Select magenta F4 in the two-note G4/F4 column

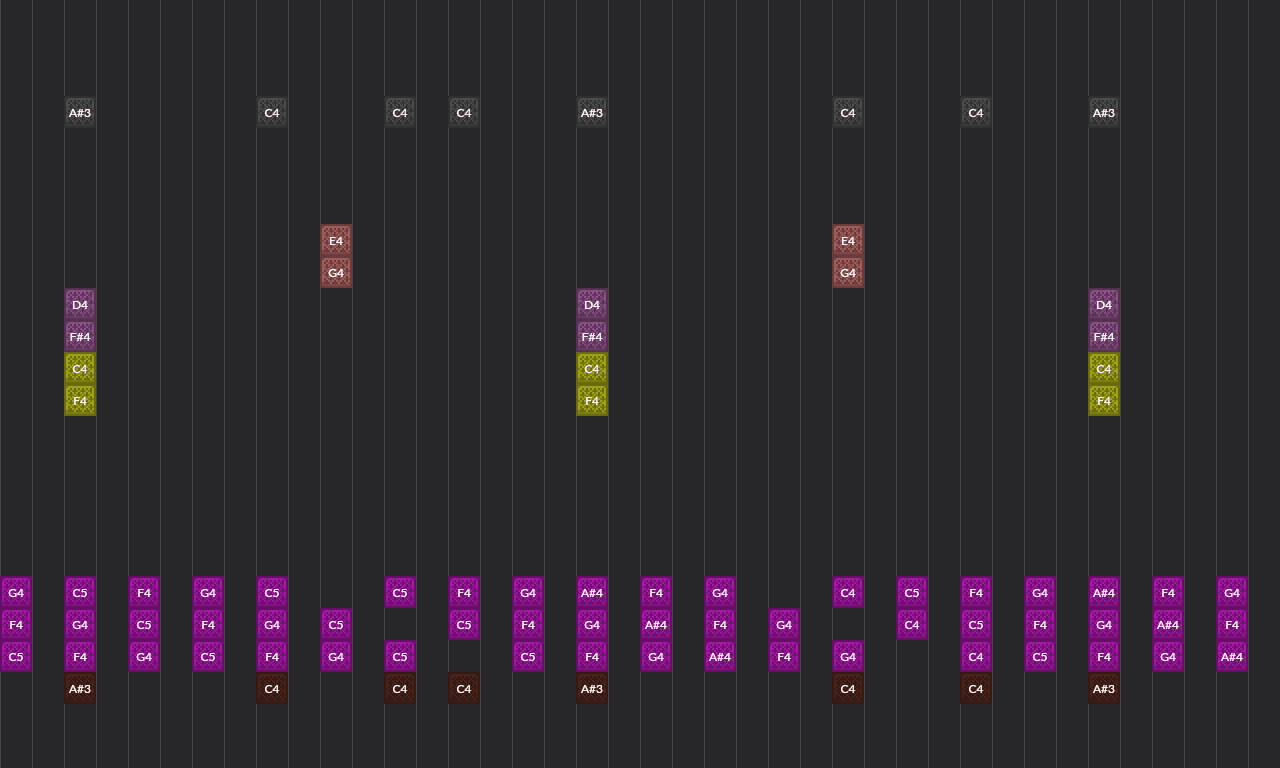pyautogui.click(x=784, y=657)
